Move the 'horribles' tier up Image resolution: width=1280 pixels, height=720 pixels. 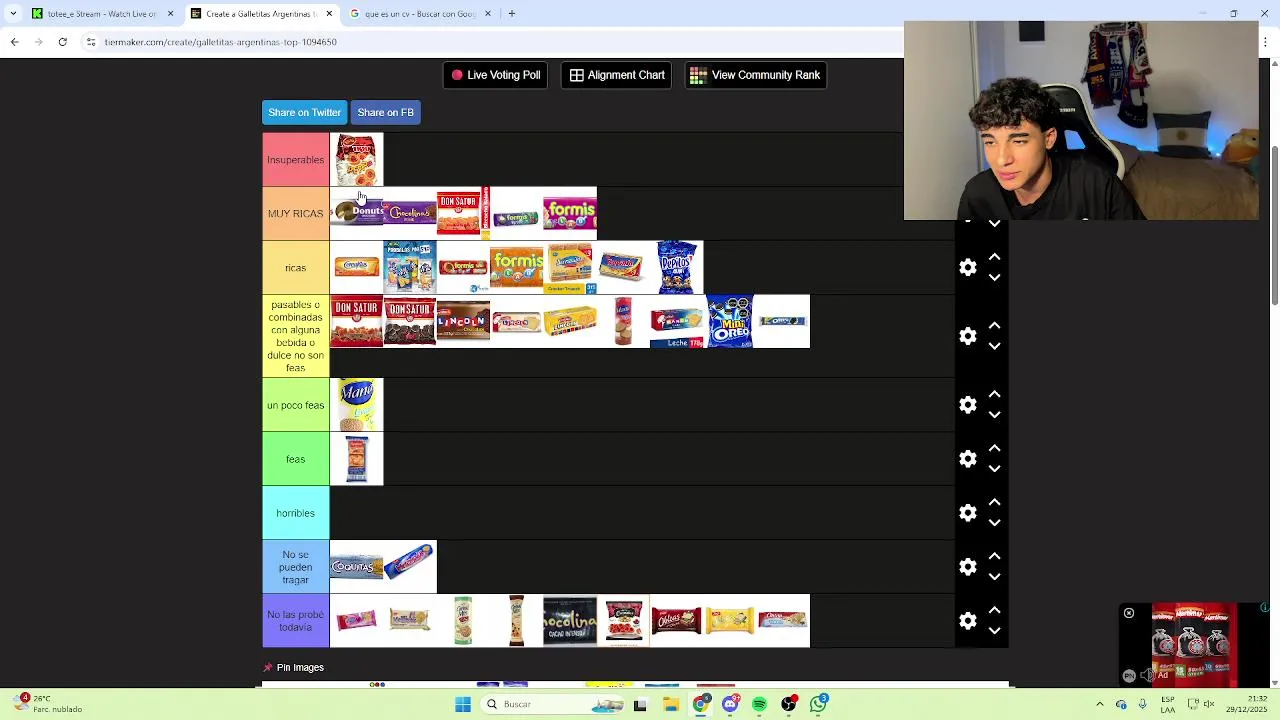tap(994, 503)
